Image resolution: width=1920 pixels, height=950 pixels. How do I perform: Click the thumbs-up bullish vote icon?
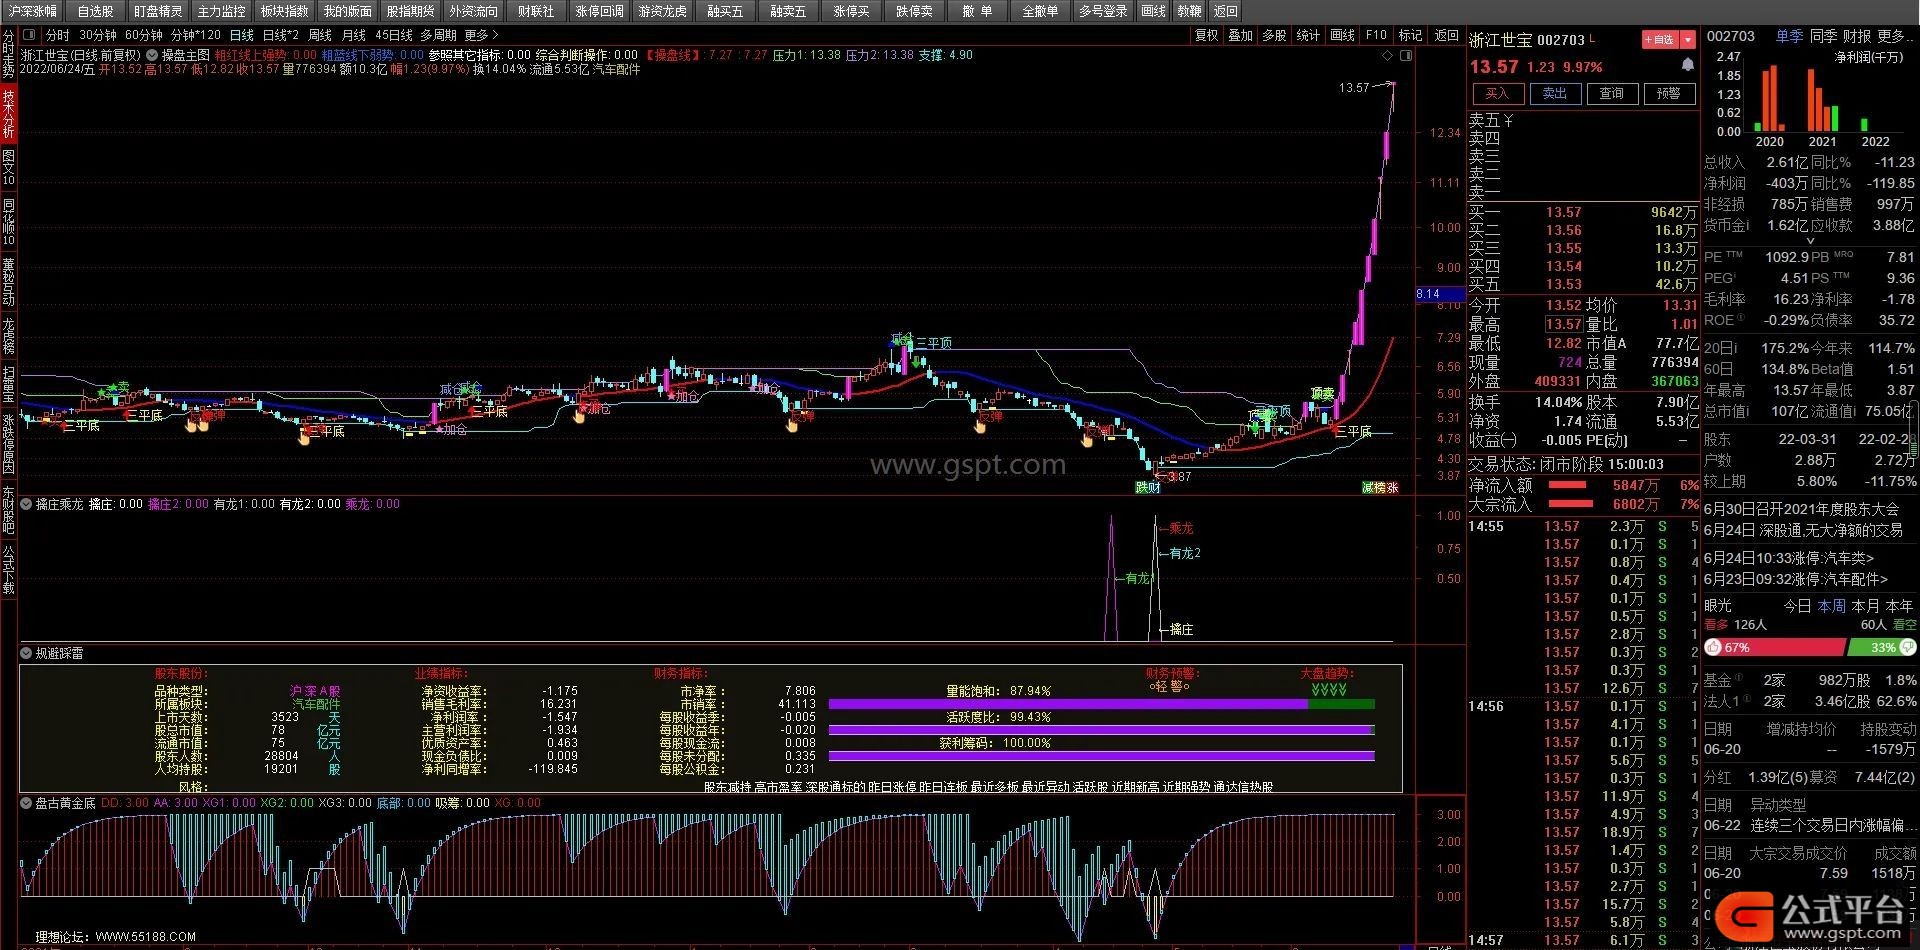(x=1714, y=647)
